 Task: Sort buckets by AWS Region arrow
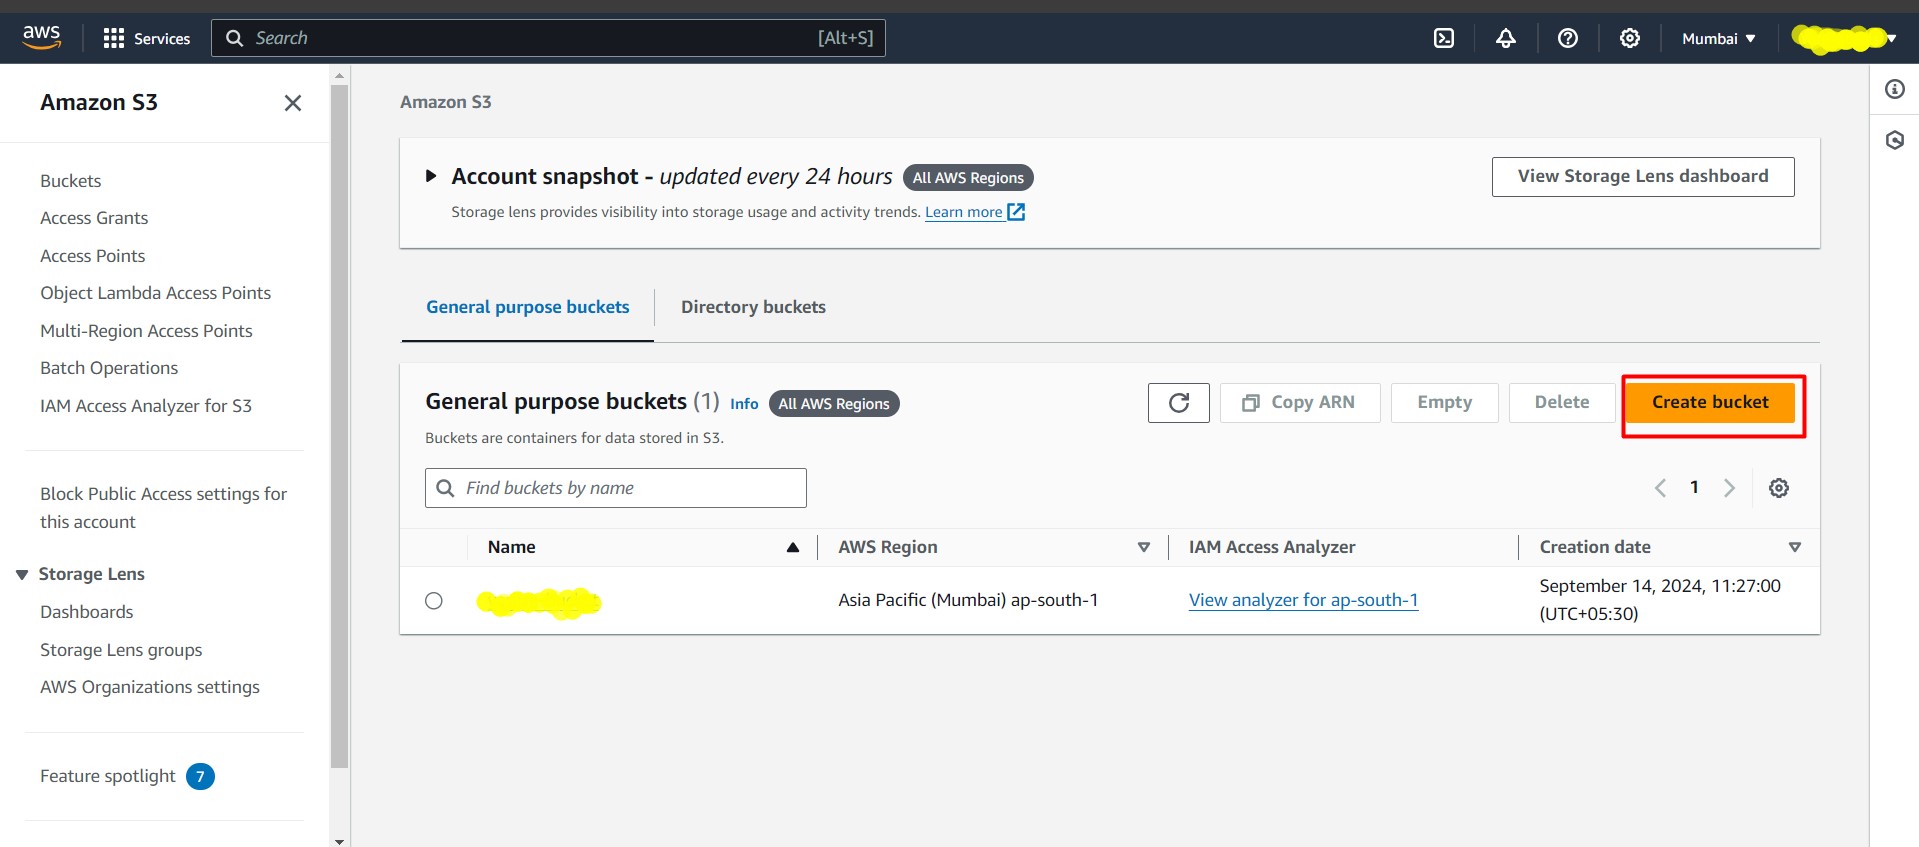pyautogui.click(x=1144, y=547)
